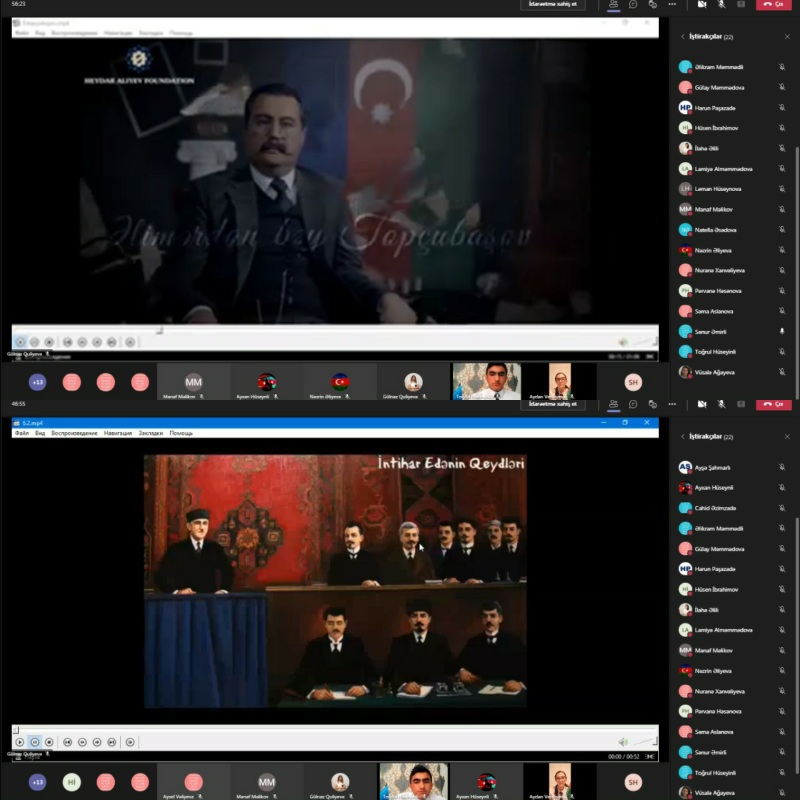Screen dimensions: 800x800
Task: Click İdarəetmə xahiş et in 56:23 meeting
Action: [x=553, y=4]
